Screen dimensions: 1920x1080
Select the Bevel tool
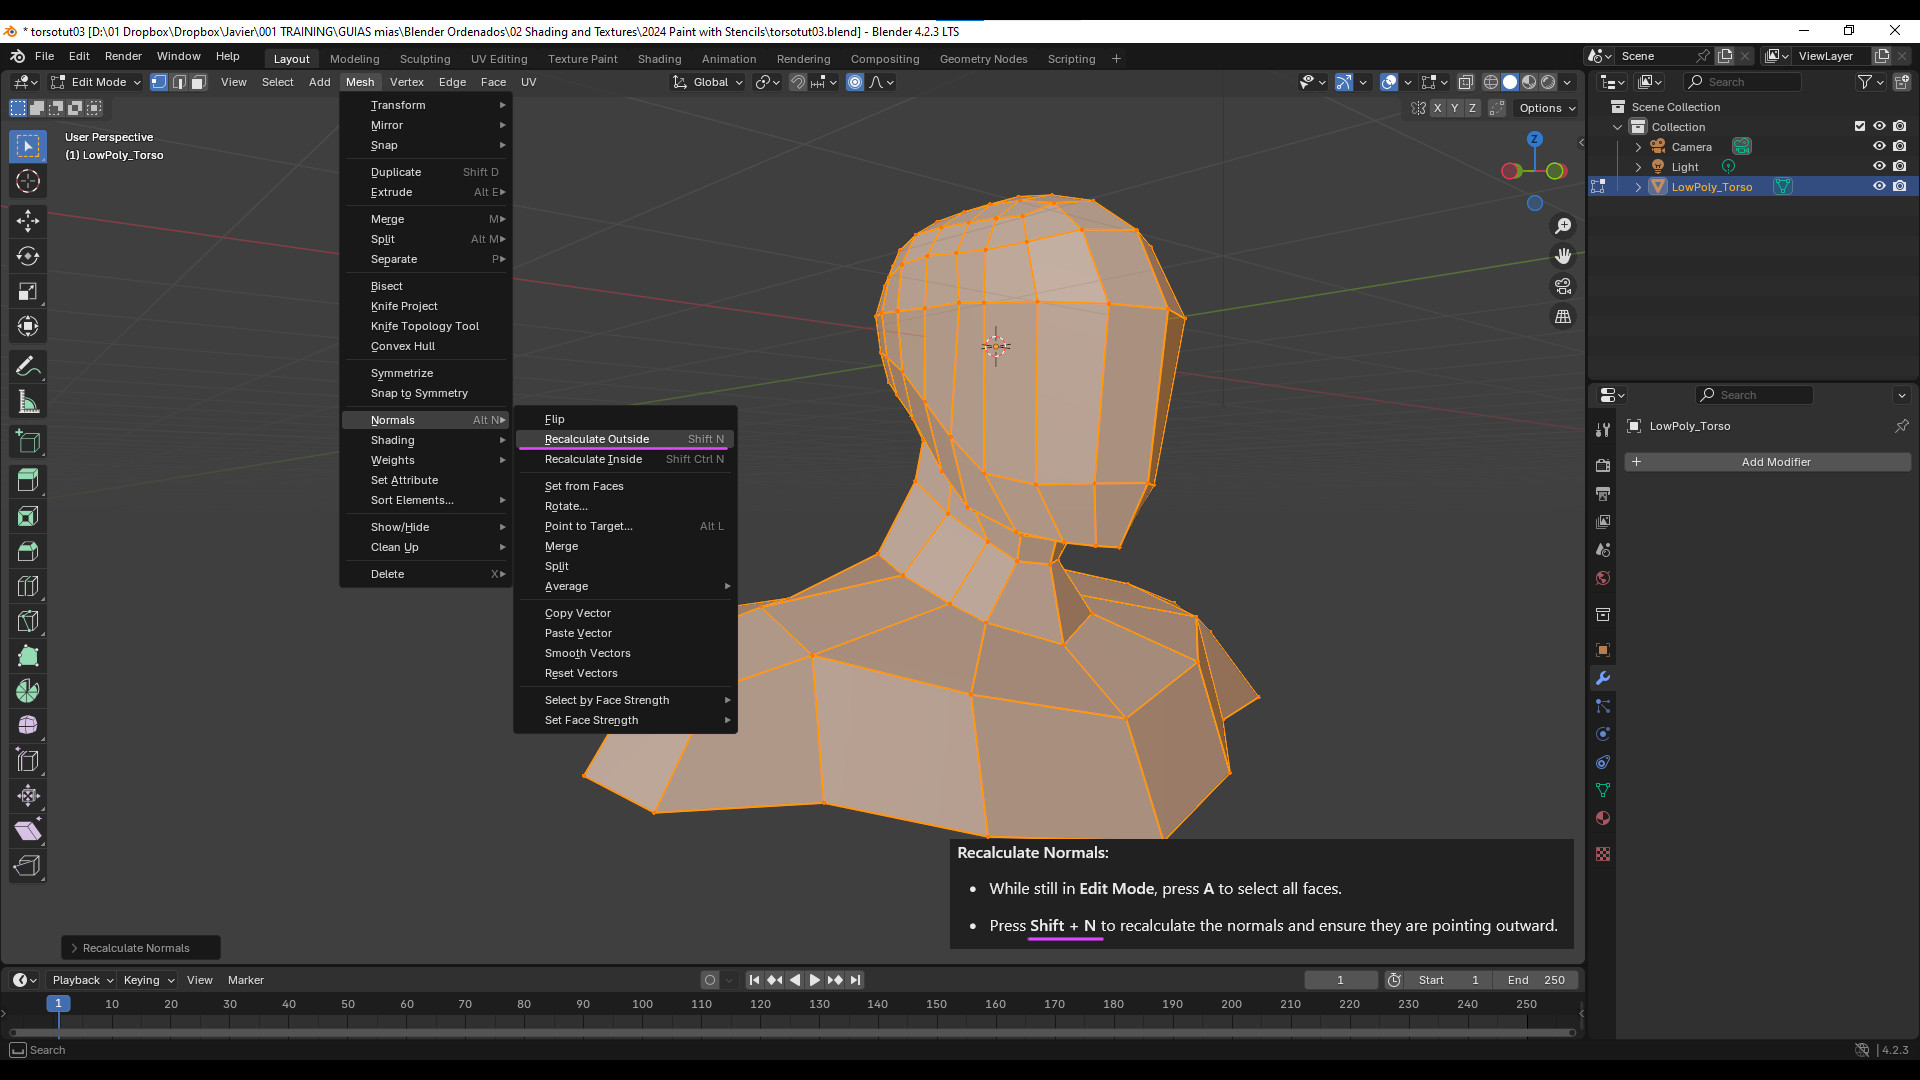pos(28,551)
